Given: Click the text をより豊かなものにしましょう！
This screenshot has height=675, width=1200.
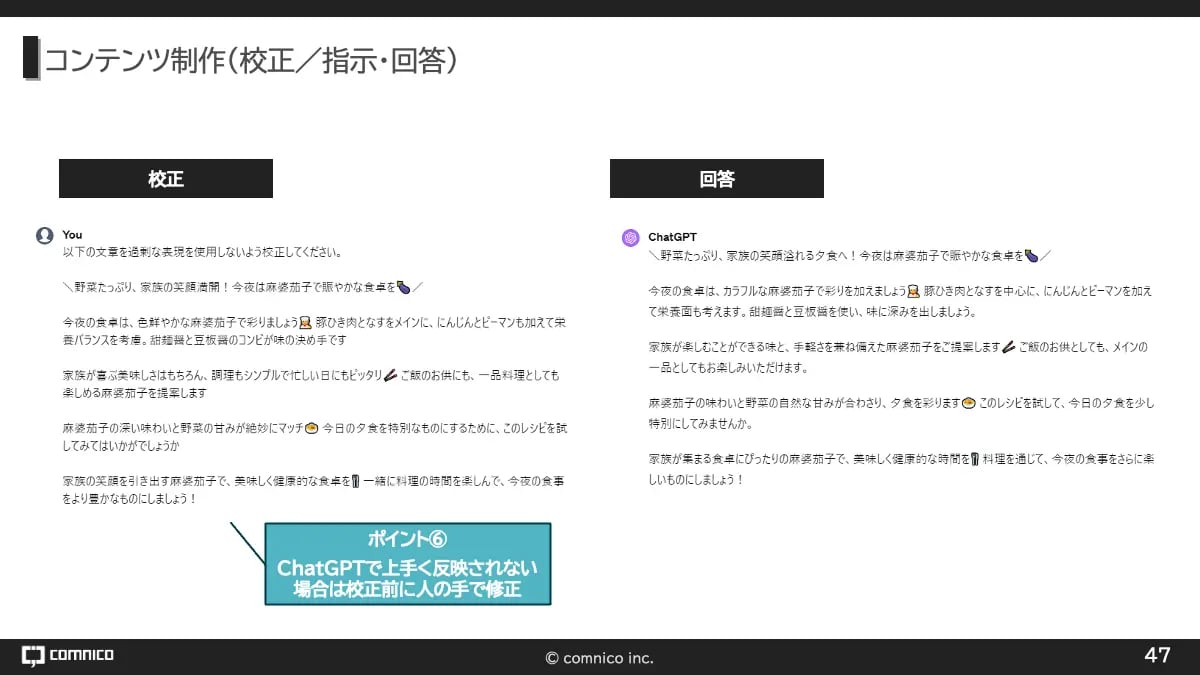Looking at the screenshot, I should click(130, 498).
